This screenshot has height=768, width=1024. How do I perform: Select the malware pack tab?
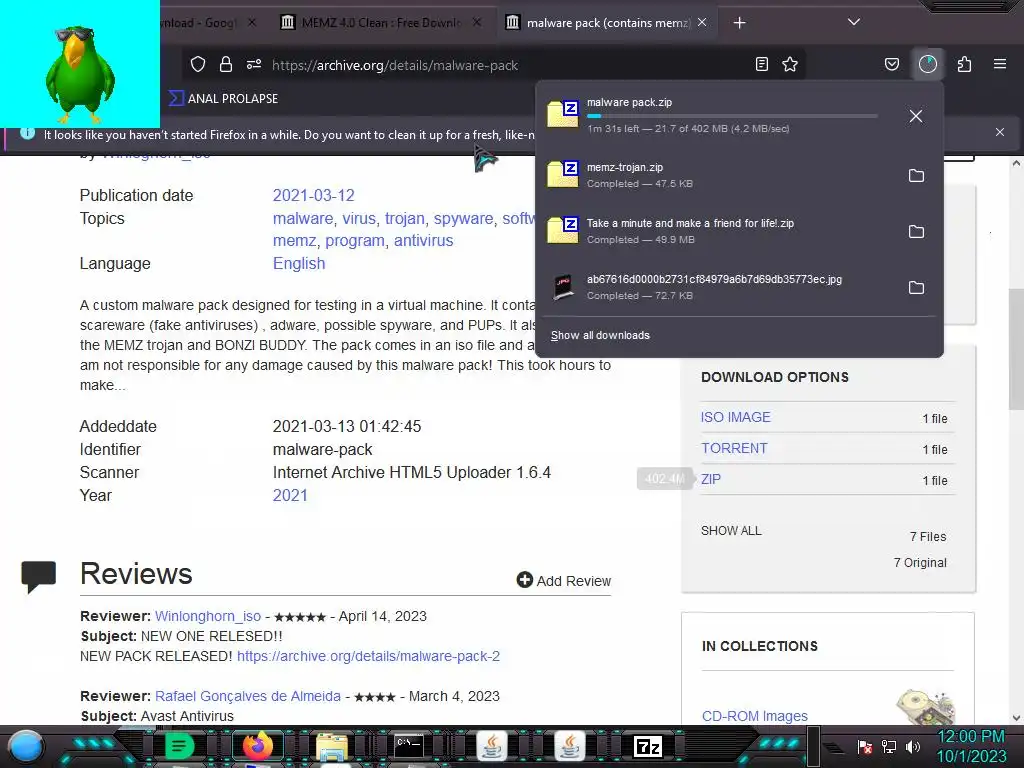pyautogui.click(x=607, y=23)
